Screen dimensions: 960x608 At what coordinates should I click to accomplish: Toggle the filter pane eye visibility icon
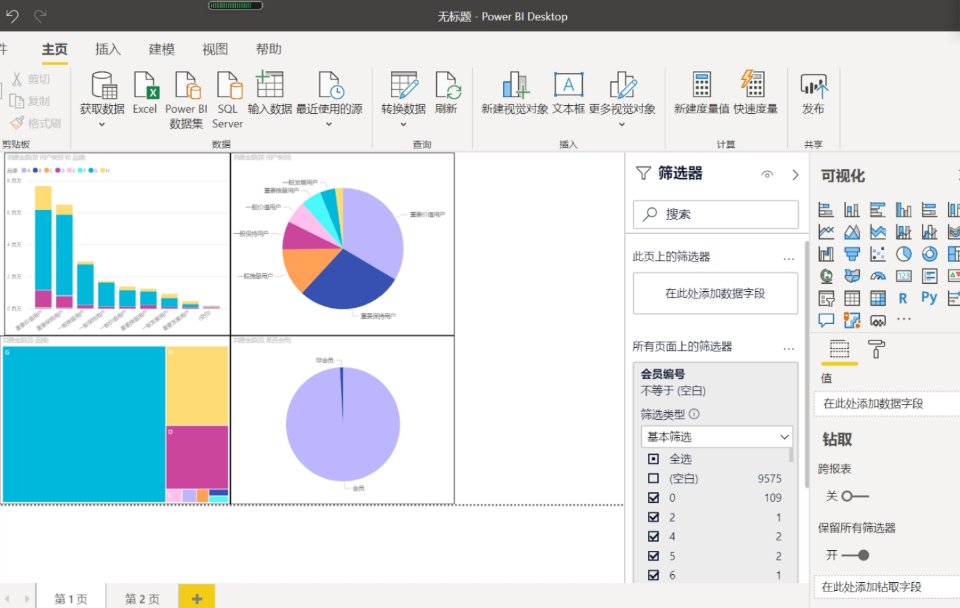click(767, 175)
